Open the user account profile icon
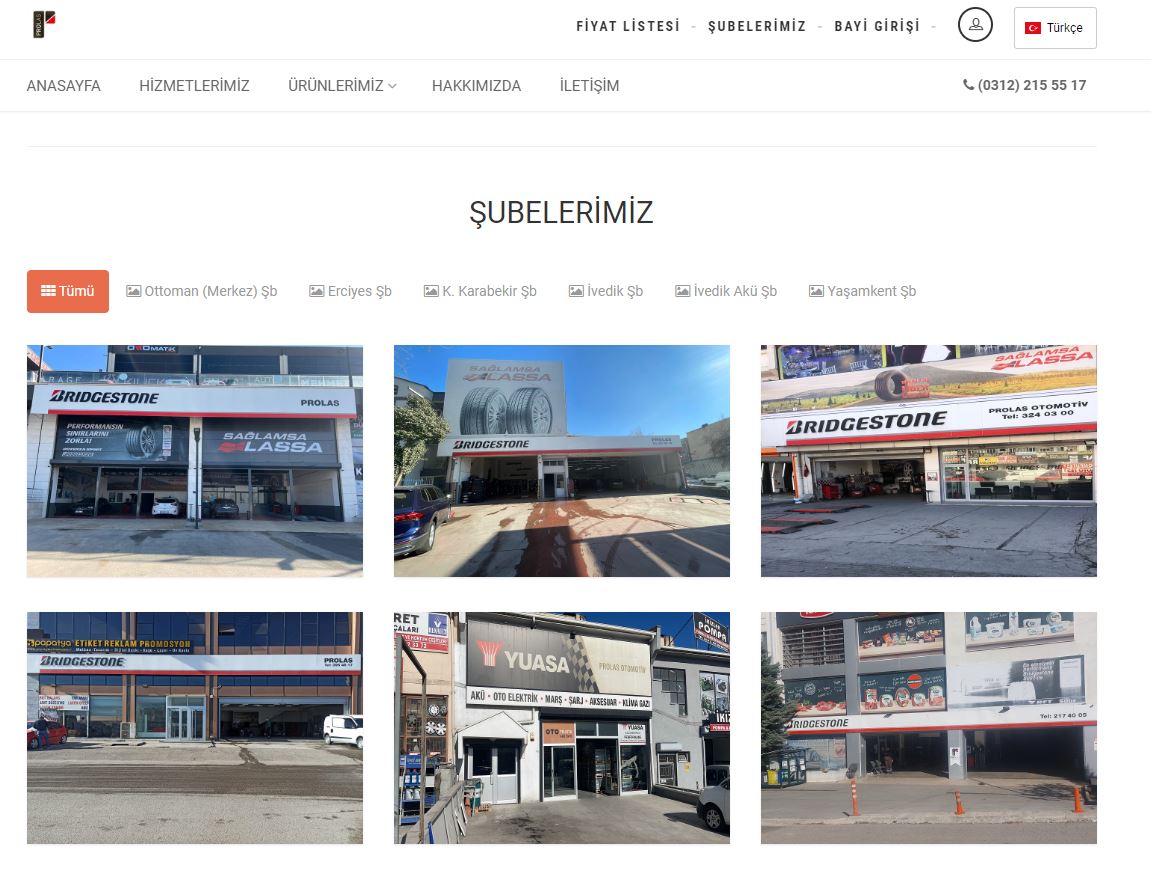 (975, 24)
